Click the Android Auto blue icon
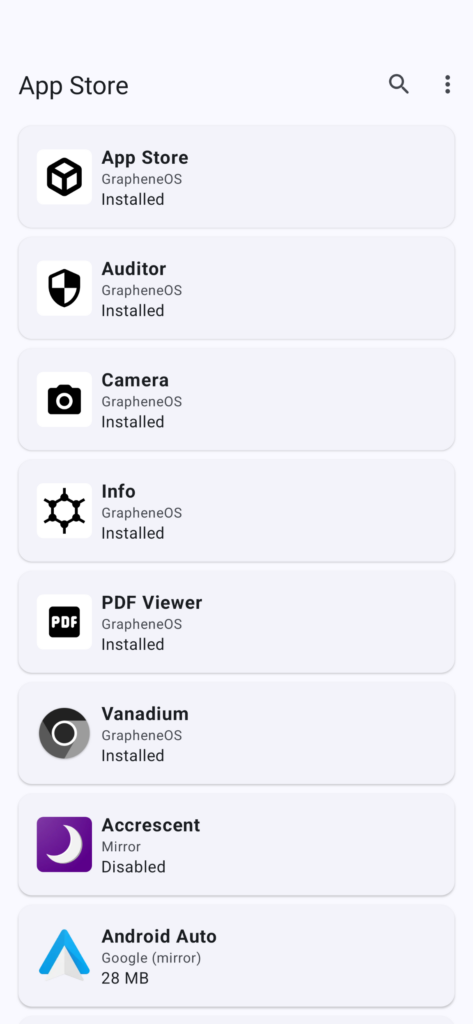Screen dimensions: 473x1024 click(x=64, y=955)
